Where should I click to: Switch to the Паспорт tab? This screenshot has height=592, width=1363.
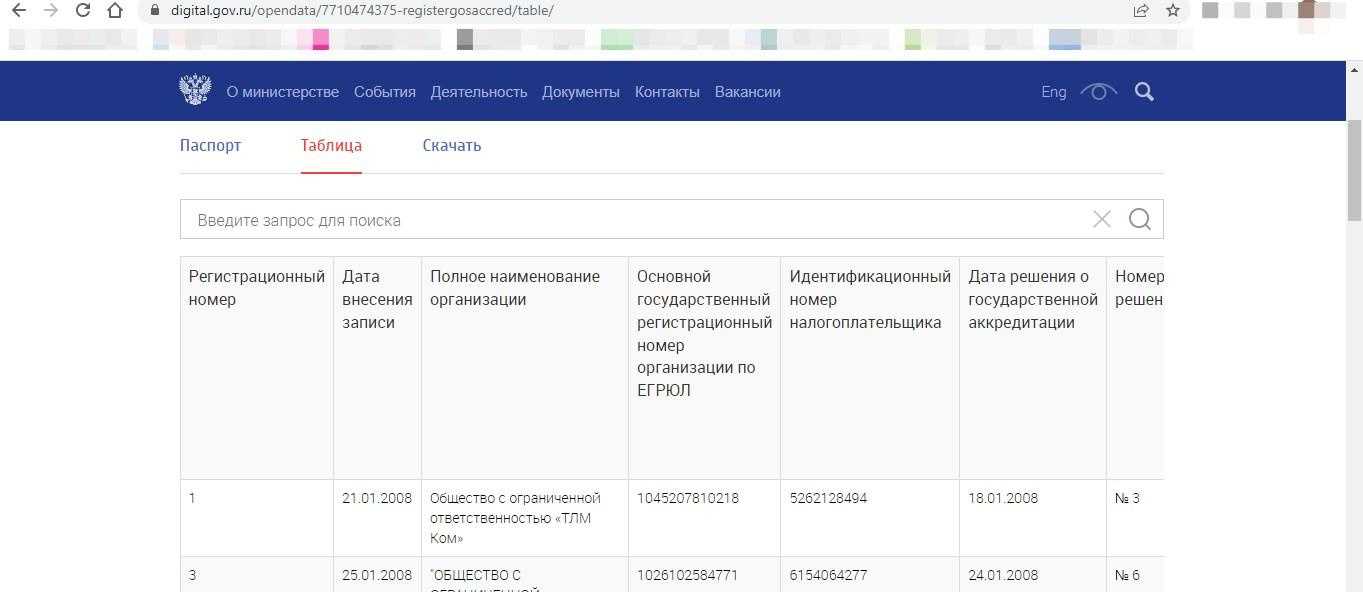(x=210, y=145)
